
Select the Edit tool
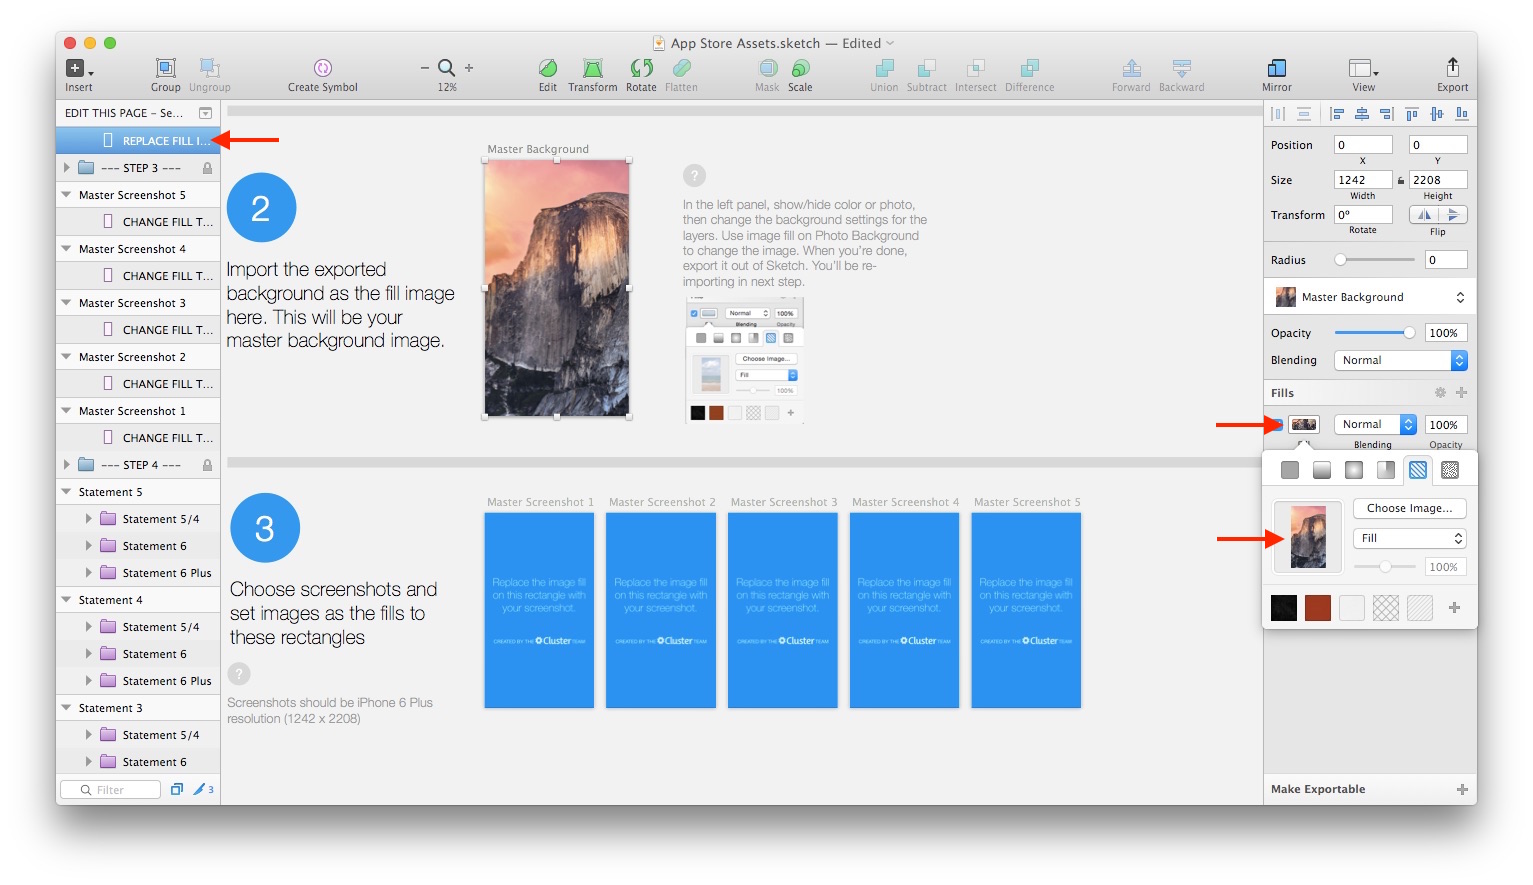tap(548, 68)
